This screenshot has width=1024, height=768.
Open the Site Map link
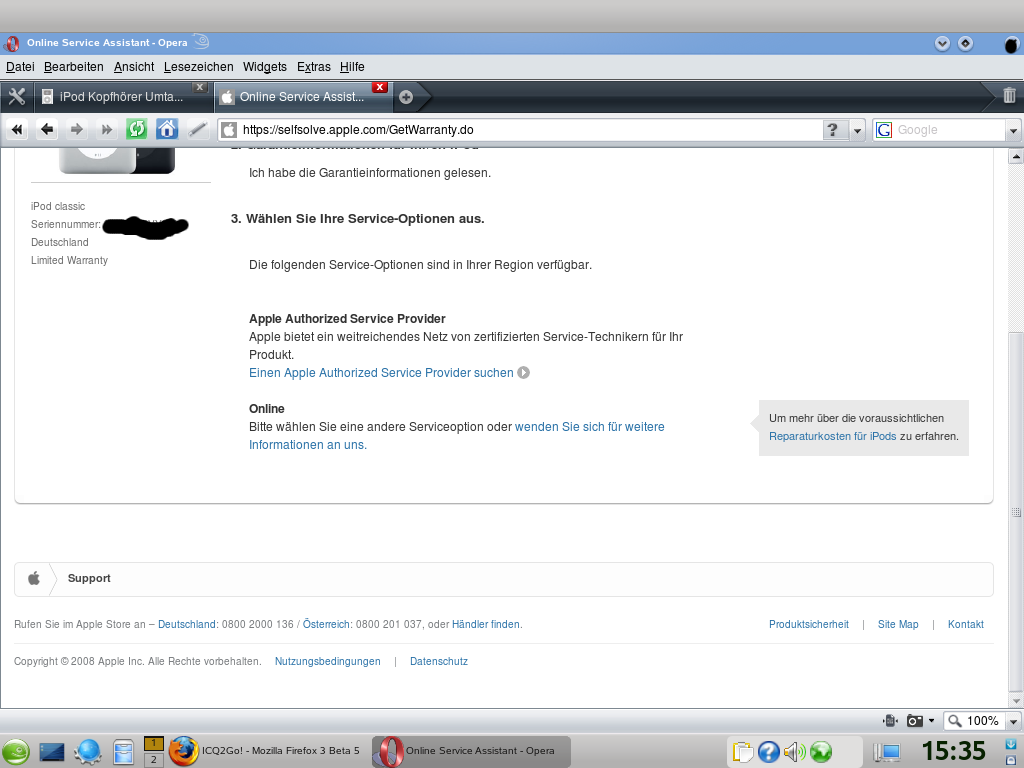click(x=898, y=624)
